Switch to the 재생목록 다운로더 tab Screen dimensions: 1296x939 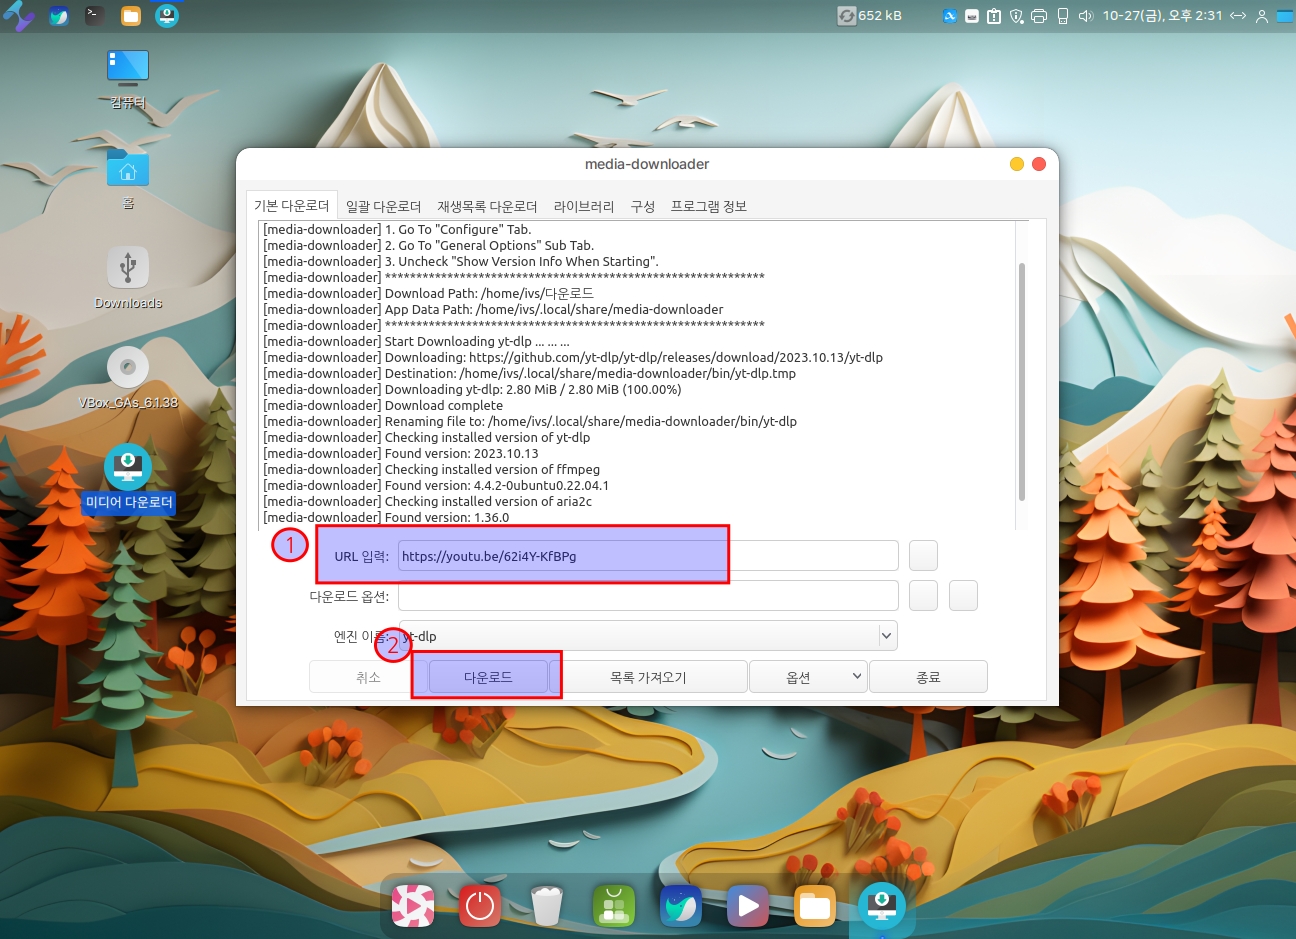point(487,206)
